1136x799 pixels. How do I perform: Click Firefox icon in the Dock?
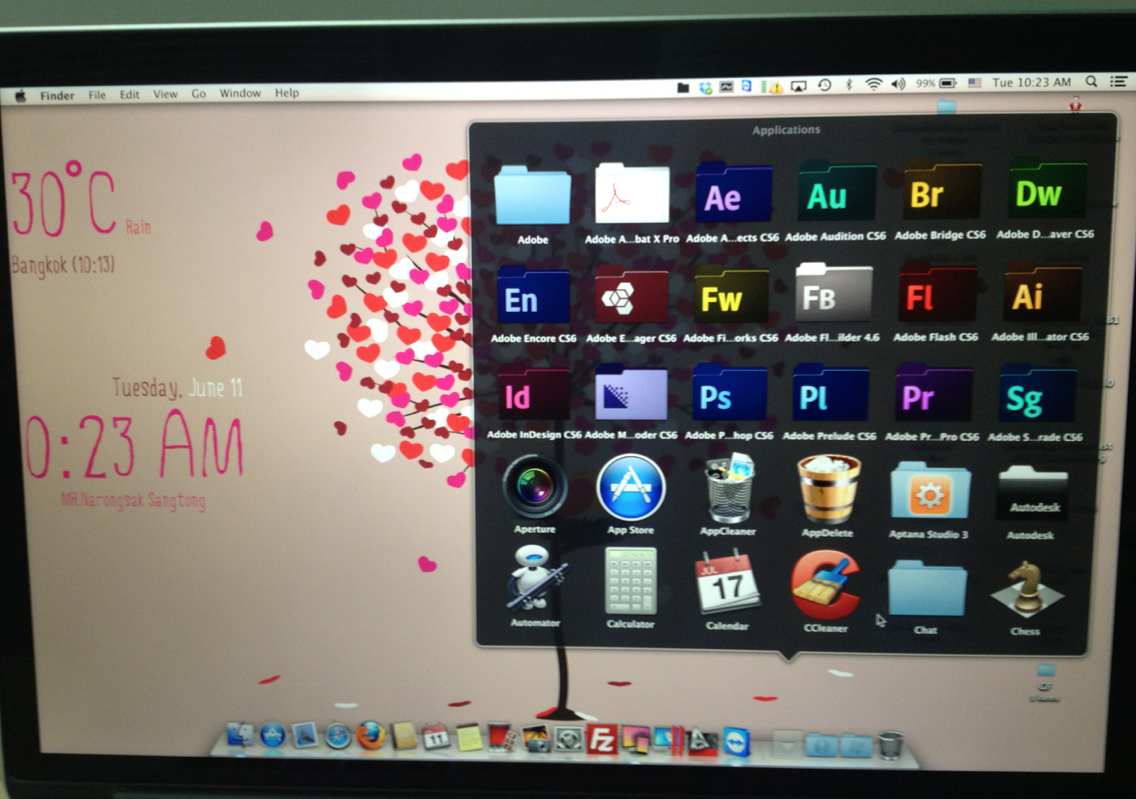pyautogui.click(x=370, y=735)
